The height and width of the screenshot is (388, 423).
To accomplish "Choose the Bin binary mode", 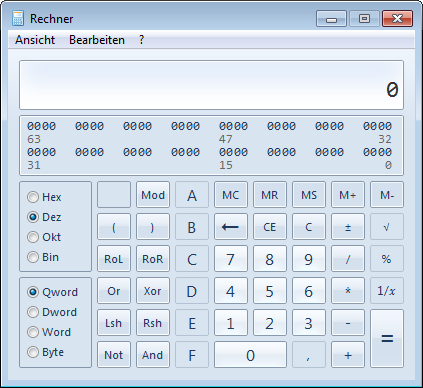I will coord(43,257).
